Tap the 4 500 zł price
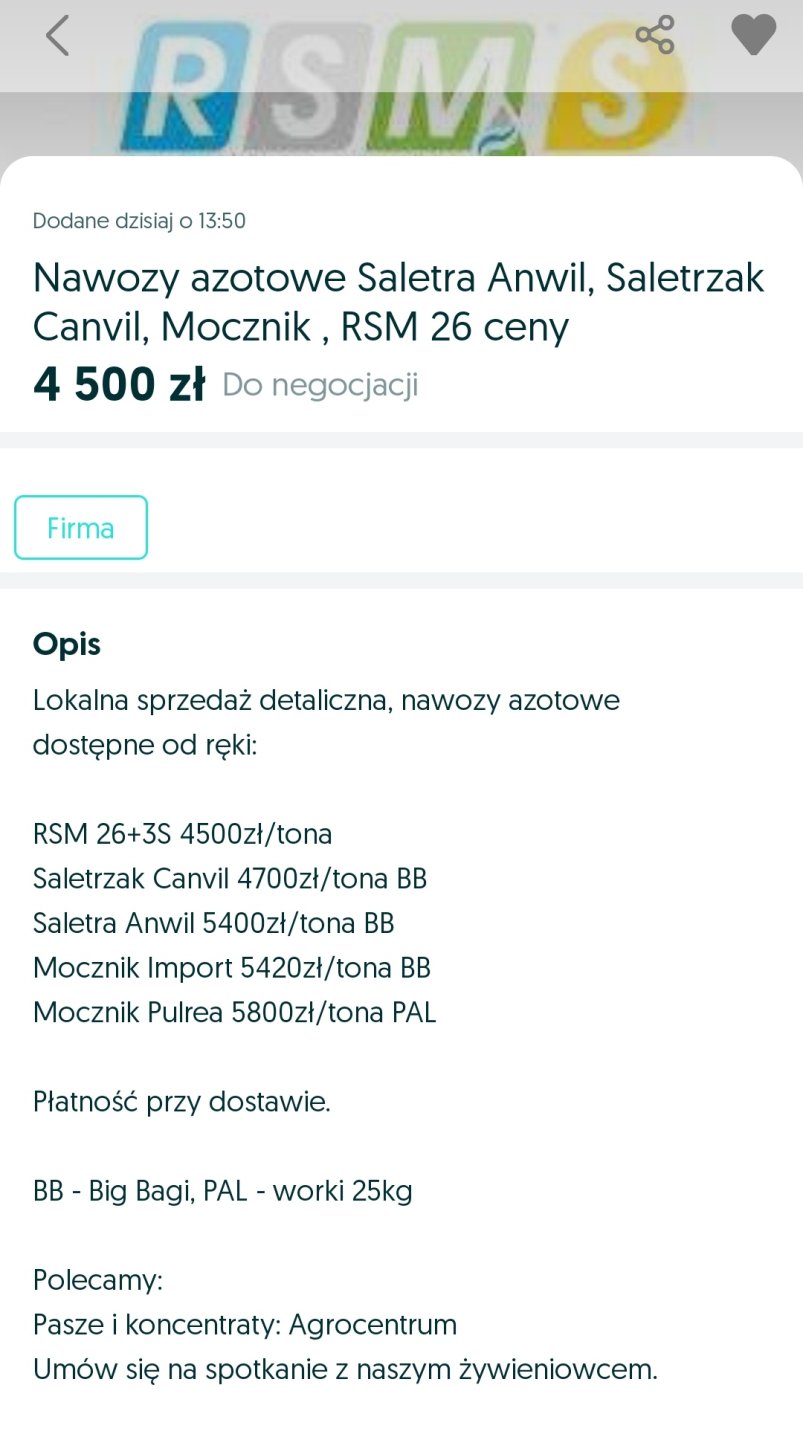Image resolution: width=803 pixels, height=1440 pixels. (119, 385)
